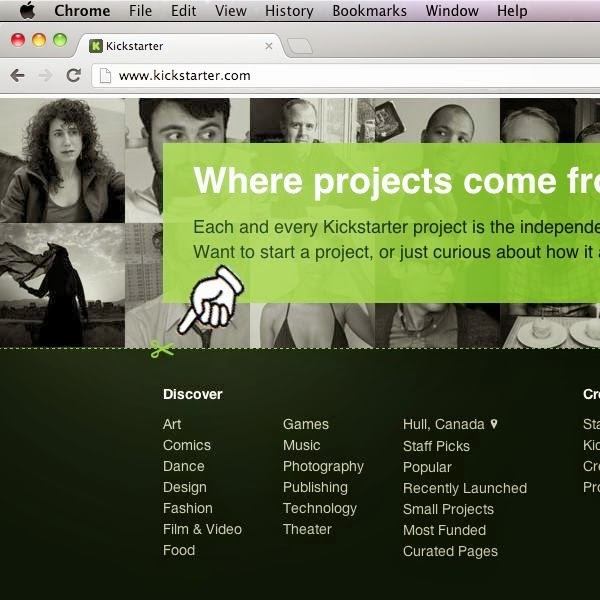The height and width of the screenshot is (600, 600).
Task: Open the Comics category
Action: point(187,445)
